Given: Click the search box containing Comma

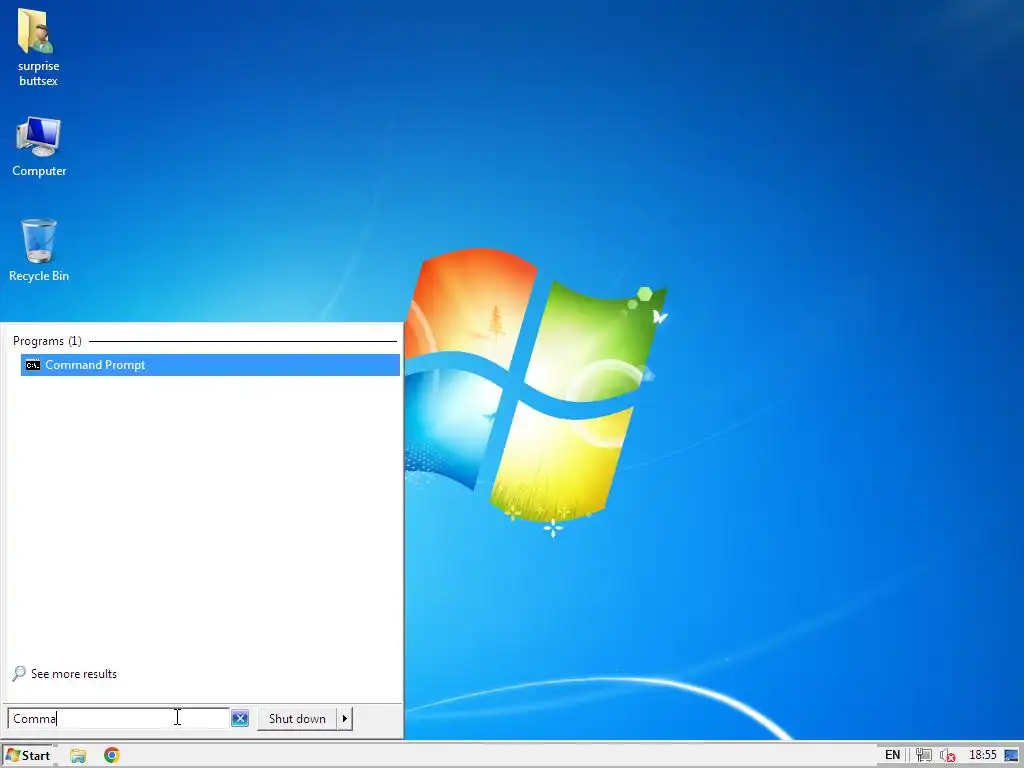Looking at the screenshot, I should 118,718.
